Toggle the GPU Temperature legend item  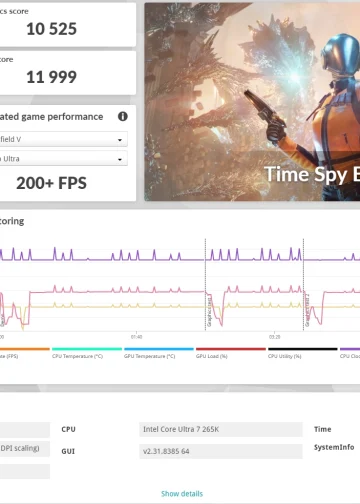(x=149, y=356)
